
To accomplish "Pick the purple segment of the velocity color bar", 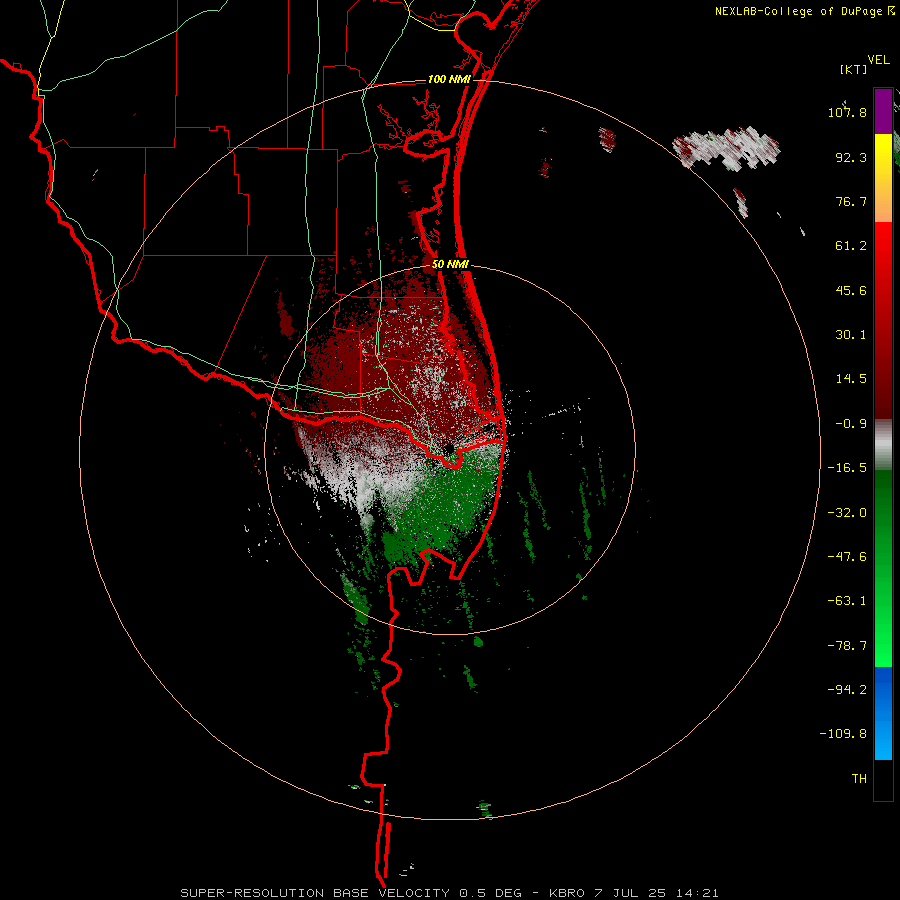I will click(883, 111).
